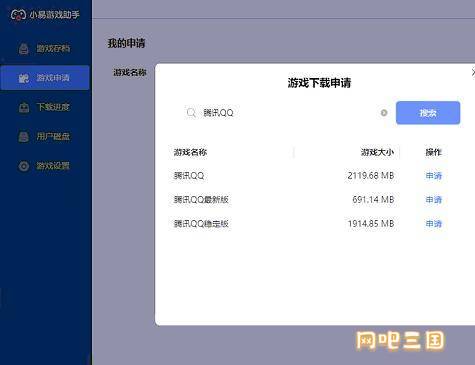
Task: Click the 用户磁盘 sidebar icon
Action: pyautogui.click(x=24, y=137)
